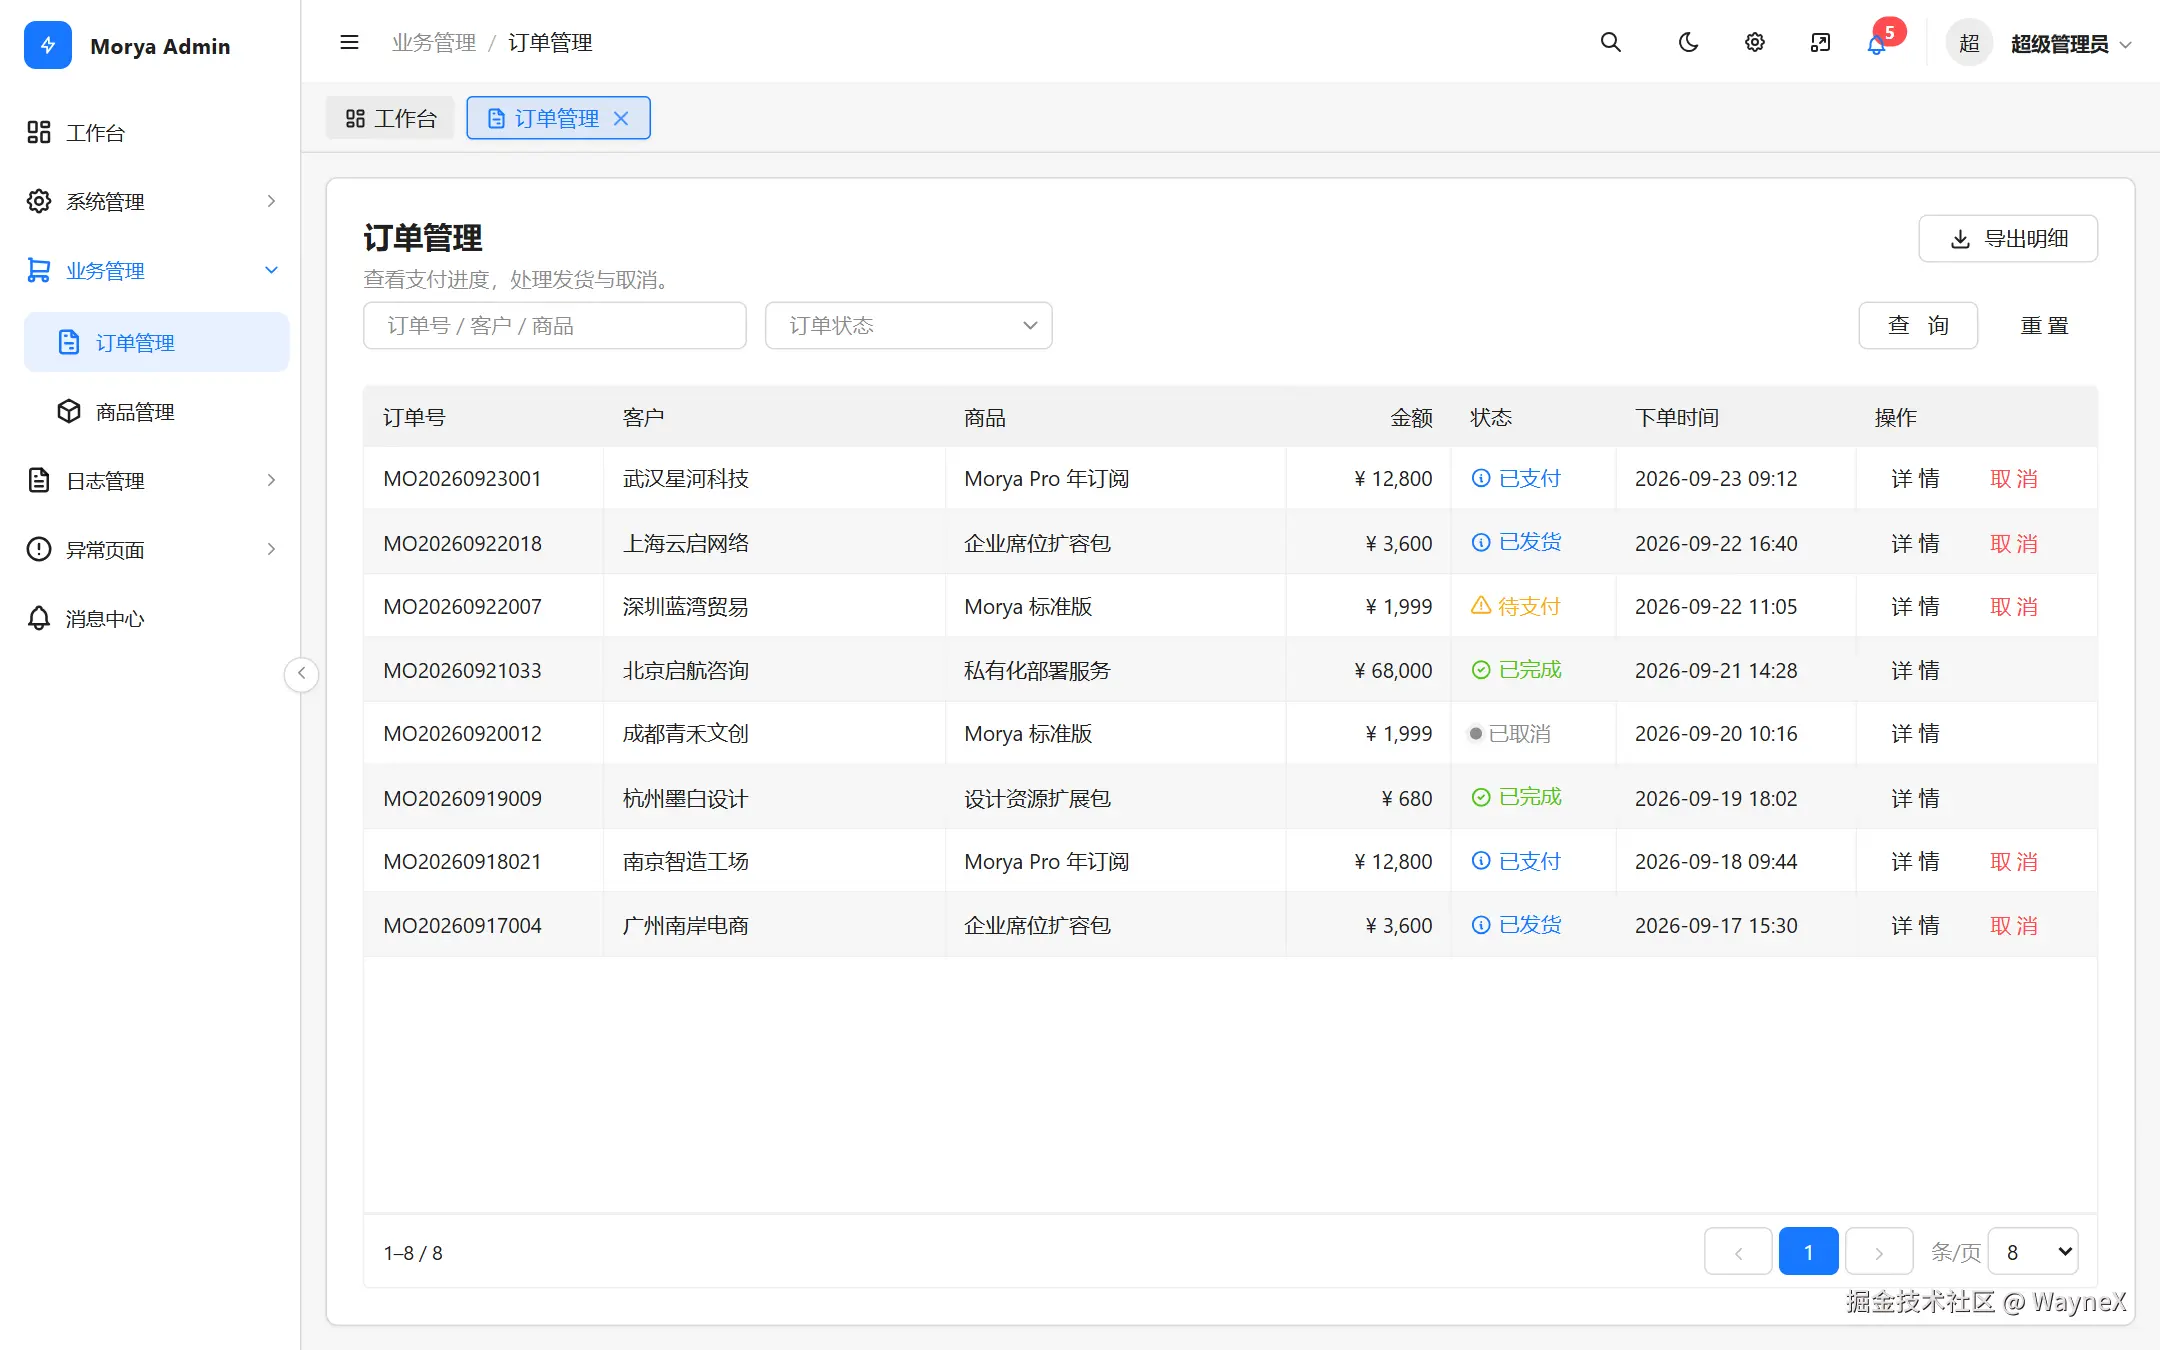Close the 订单管理 tab

click(621, 118)
